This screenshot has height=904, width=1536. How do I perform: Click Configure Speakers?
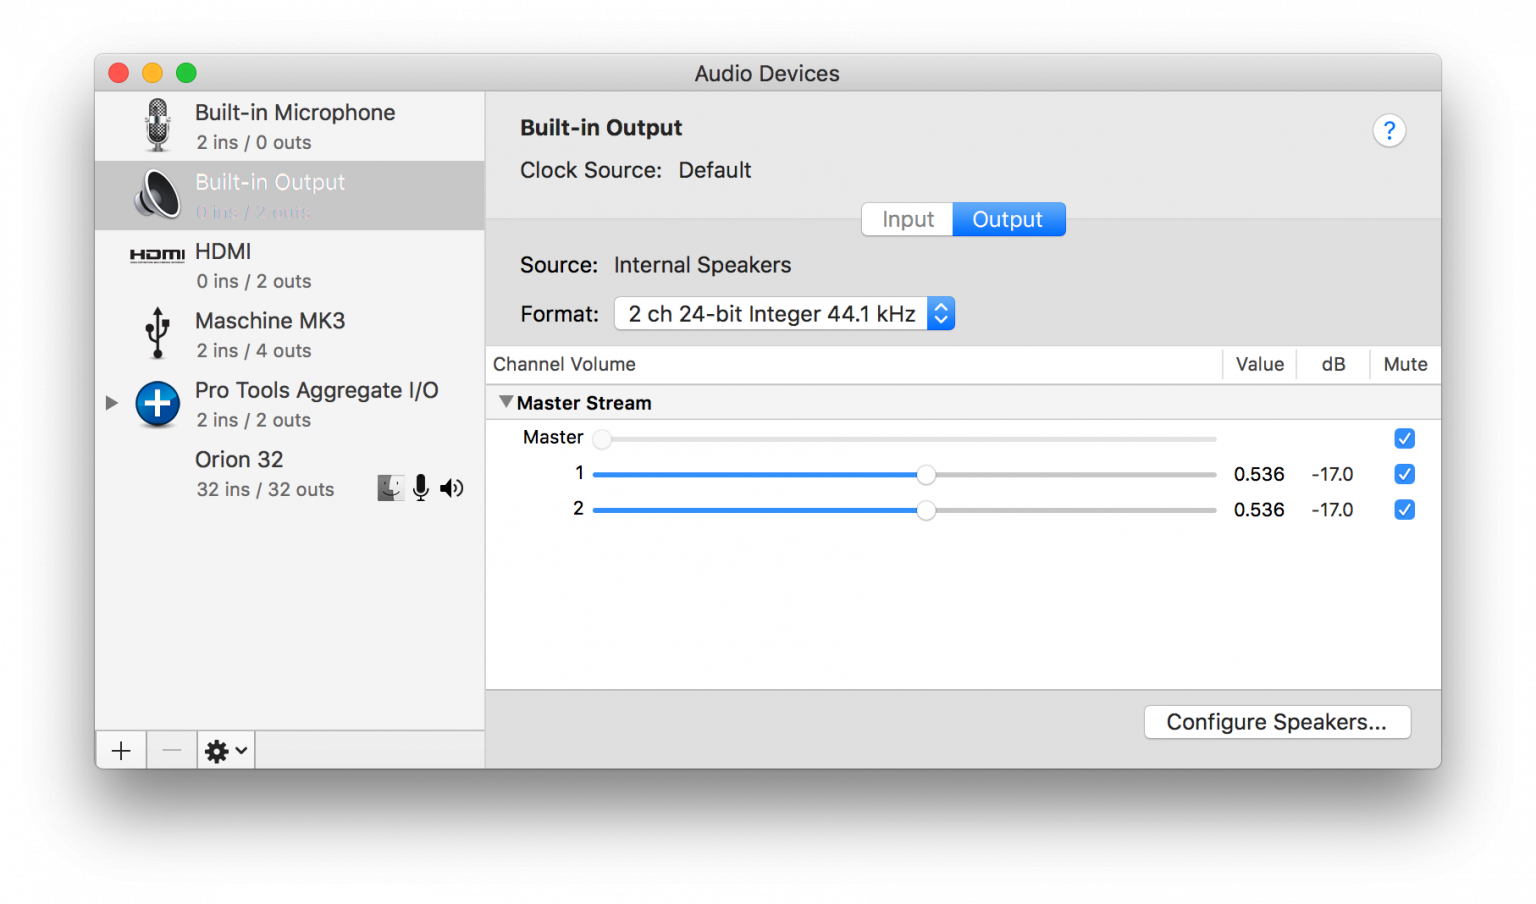[x=1277, y=721]
